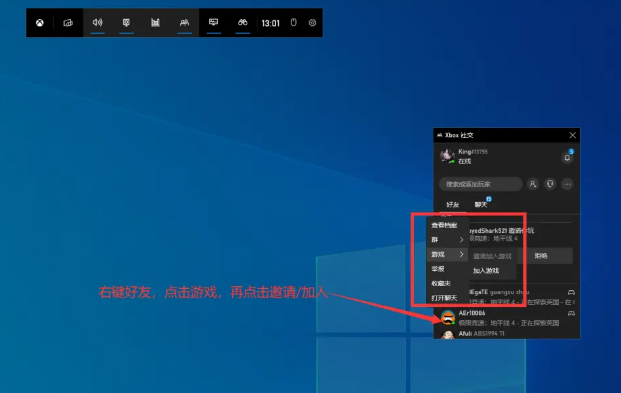Click the 13:01 clock in Game Bar

pos(270,23)
